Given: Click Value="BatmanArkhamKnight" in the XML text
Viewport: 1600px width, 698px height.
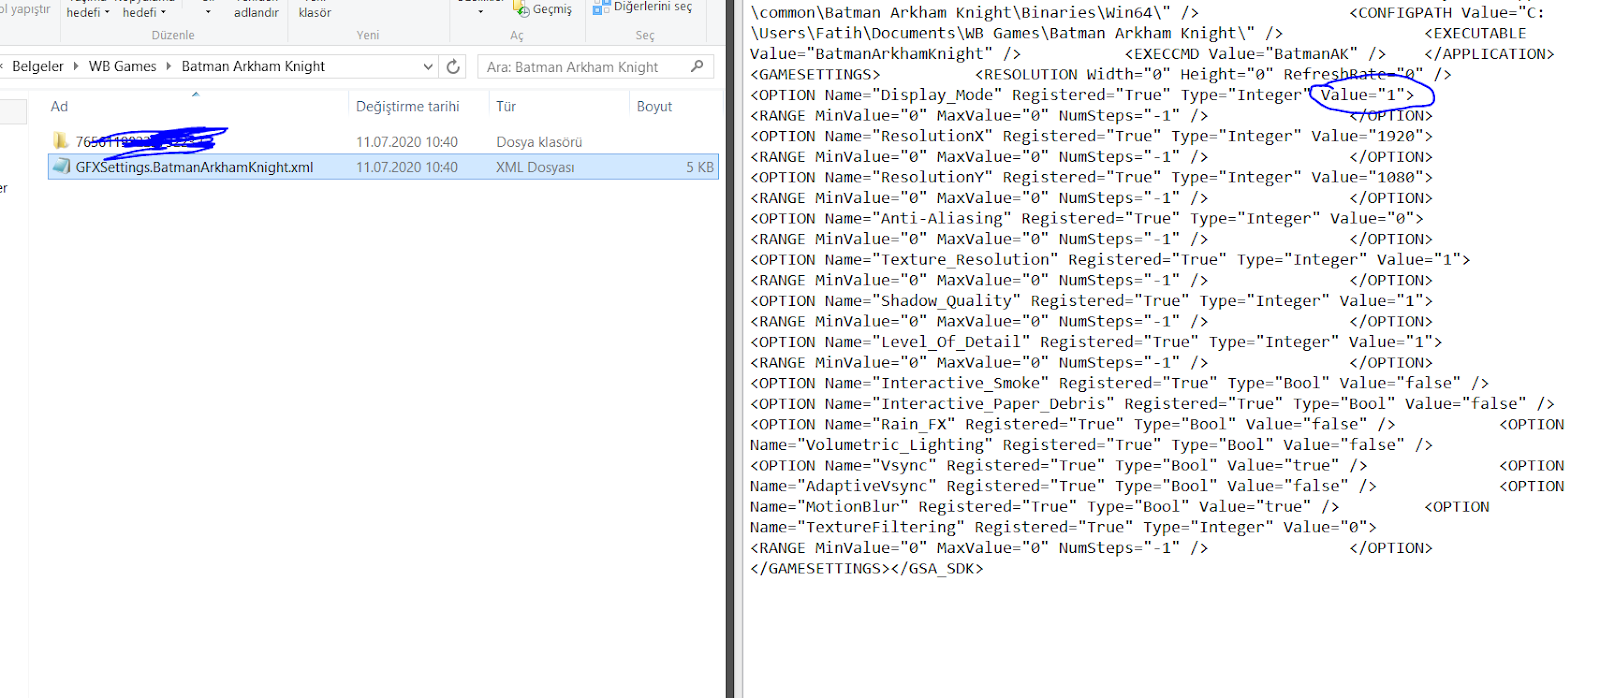Looking at the screenshot, I should (x=876, y=54).
